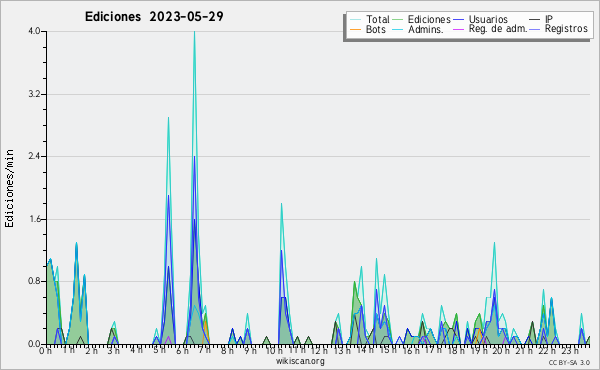Click the '10 h' x-axis tick label
This screenshot has height=370, width=600.
pos(273,350)
